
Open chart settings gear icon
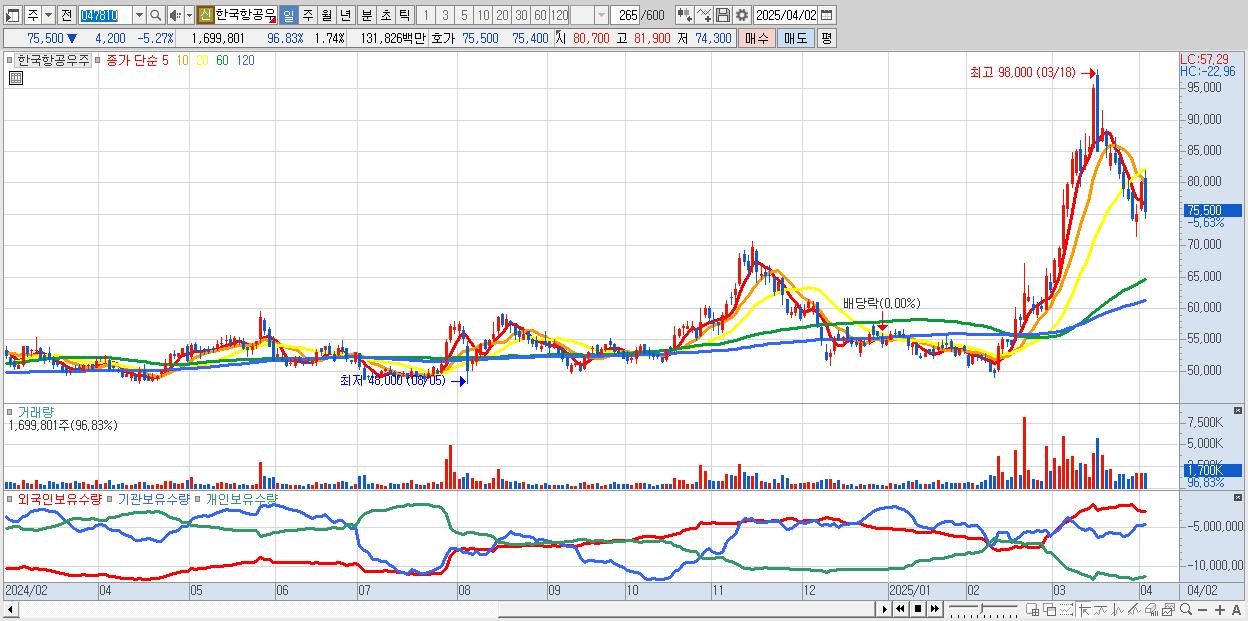(x=741, y=15)
